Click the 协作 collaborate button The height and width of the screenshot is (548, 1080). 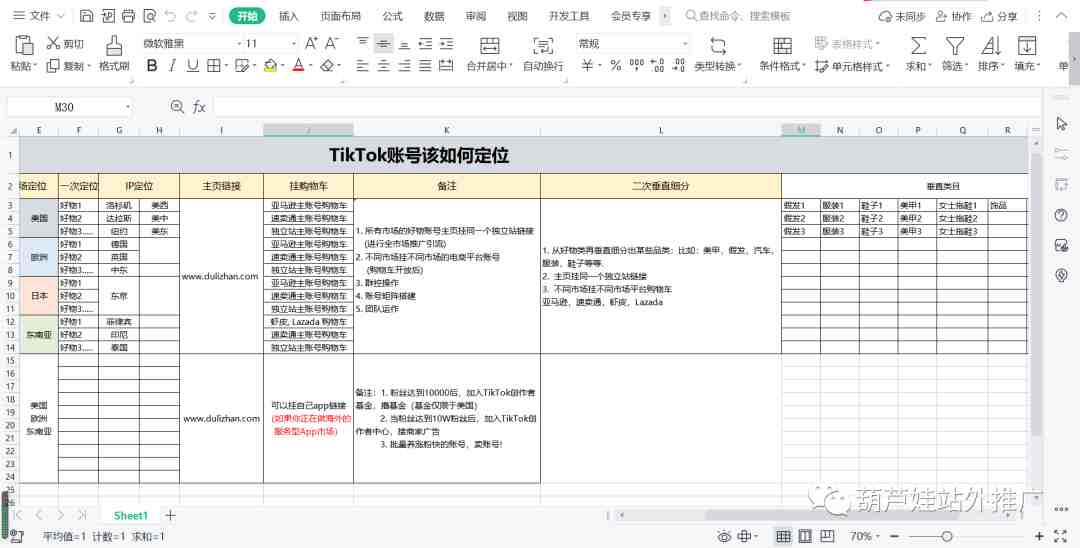pos(953,16)
